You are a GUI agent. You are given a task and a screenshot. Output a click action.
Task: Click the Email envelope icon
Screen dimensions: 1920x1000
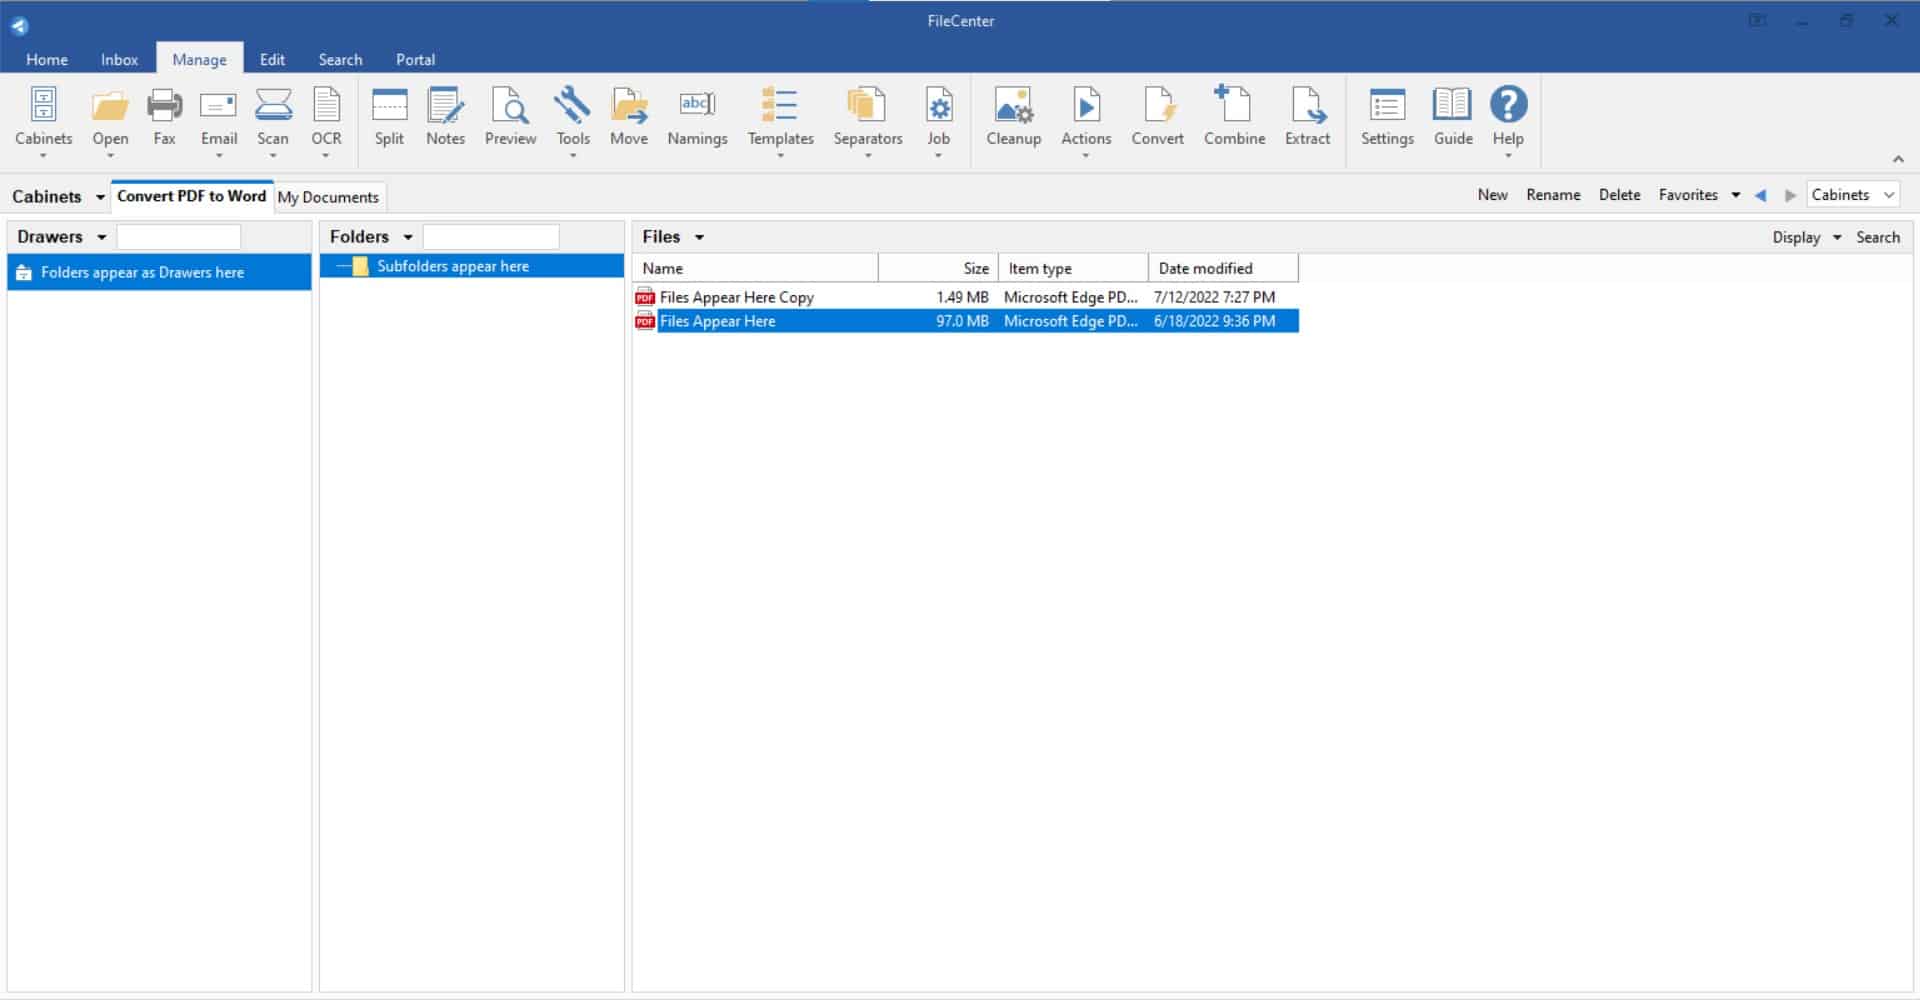coord(218,105)
